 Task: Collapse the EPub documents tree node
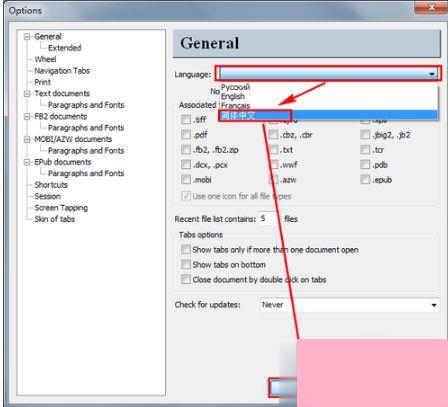point(27,162)
